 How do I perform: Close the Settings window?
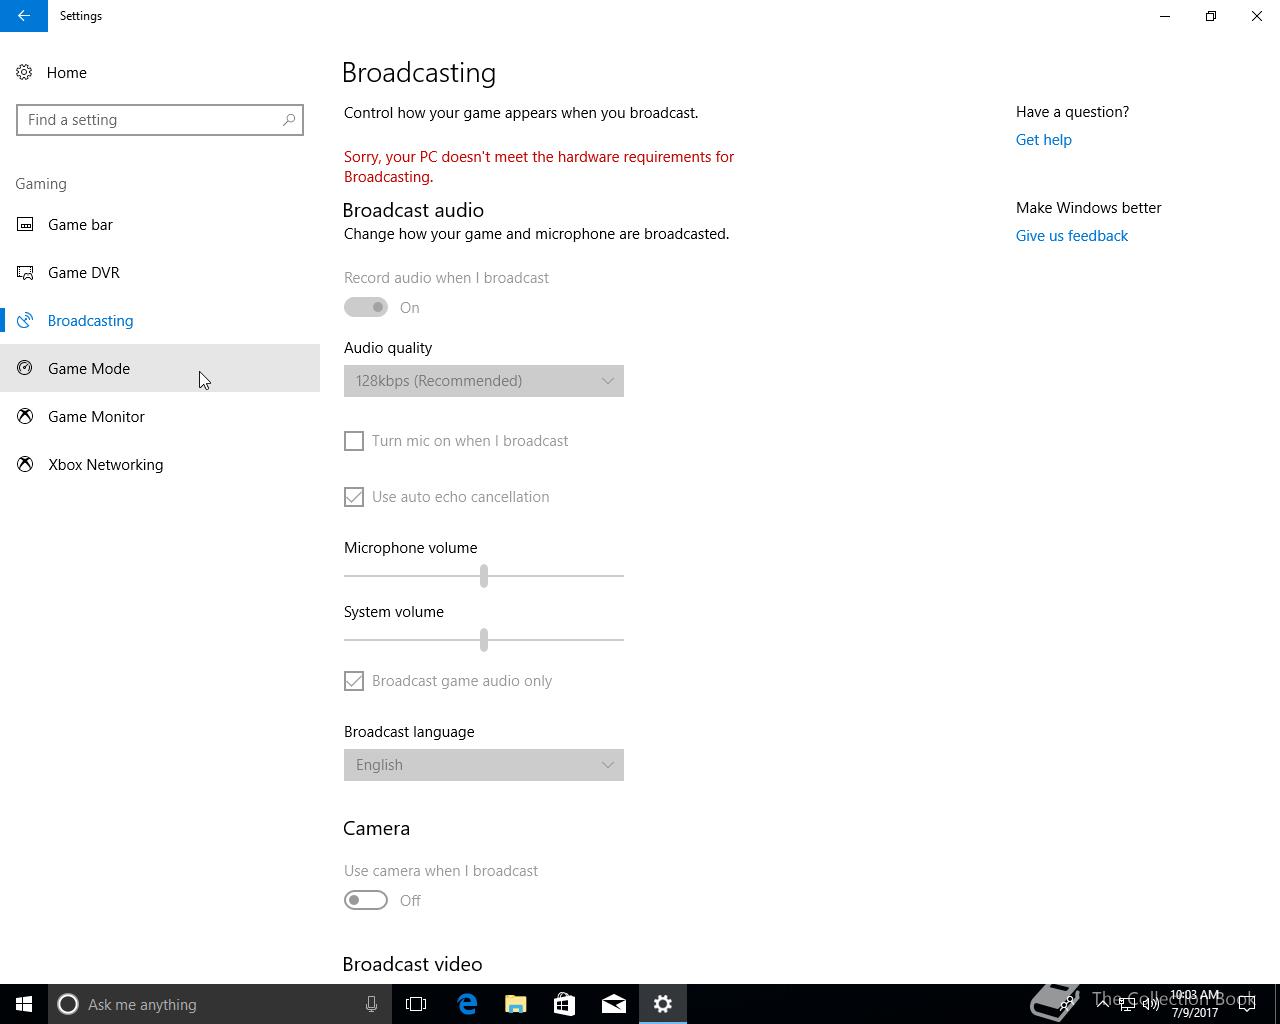(1257, 16)
